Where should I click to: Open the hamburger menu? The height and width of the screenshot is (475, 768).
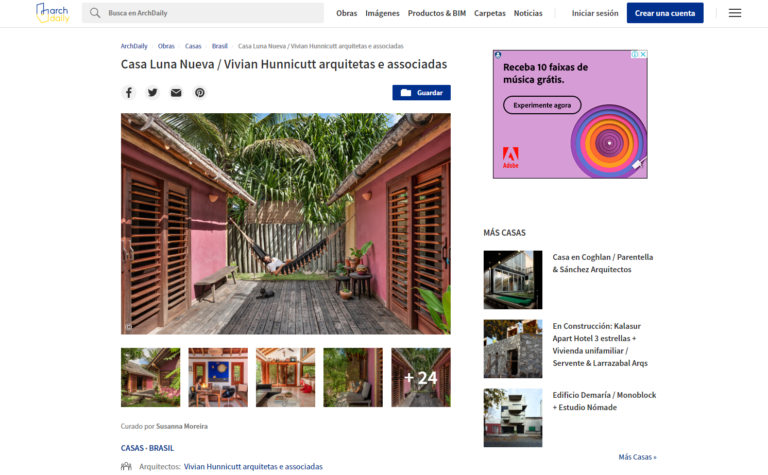735,13
